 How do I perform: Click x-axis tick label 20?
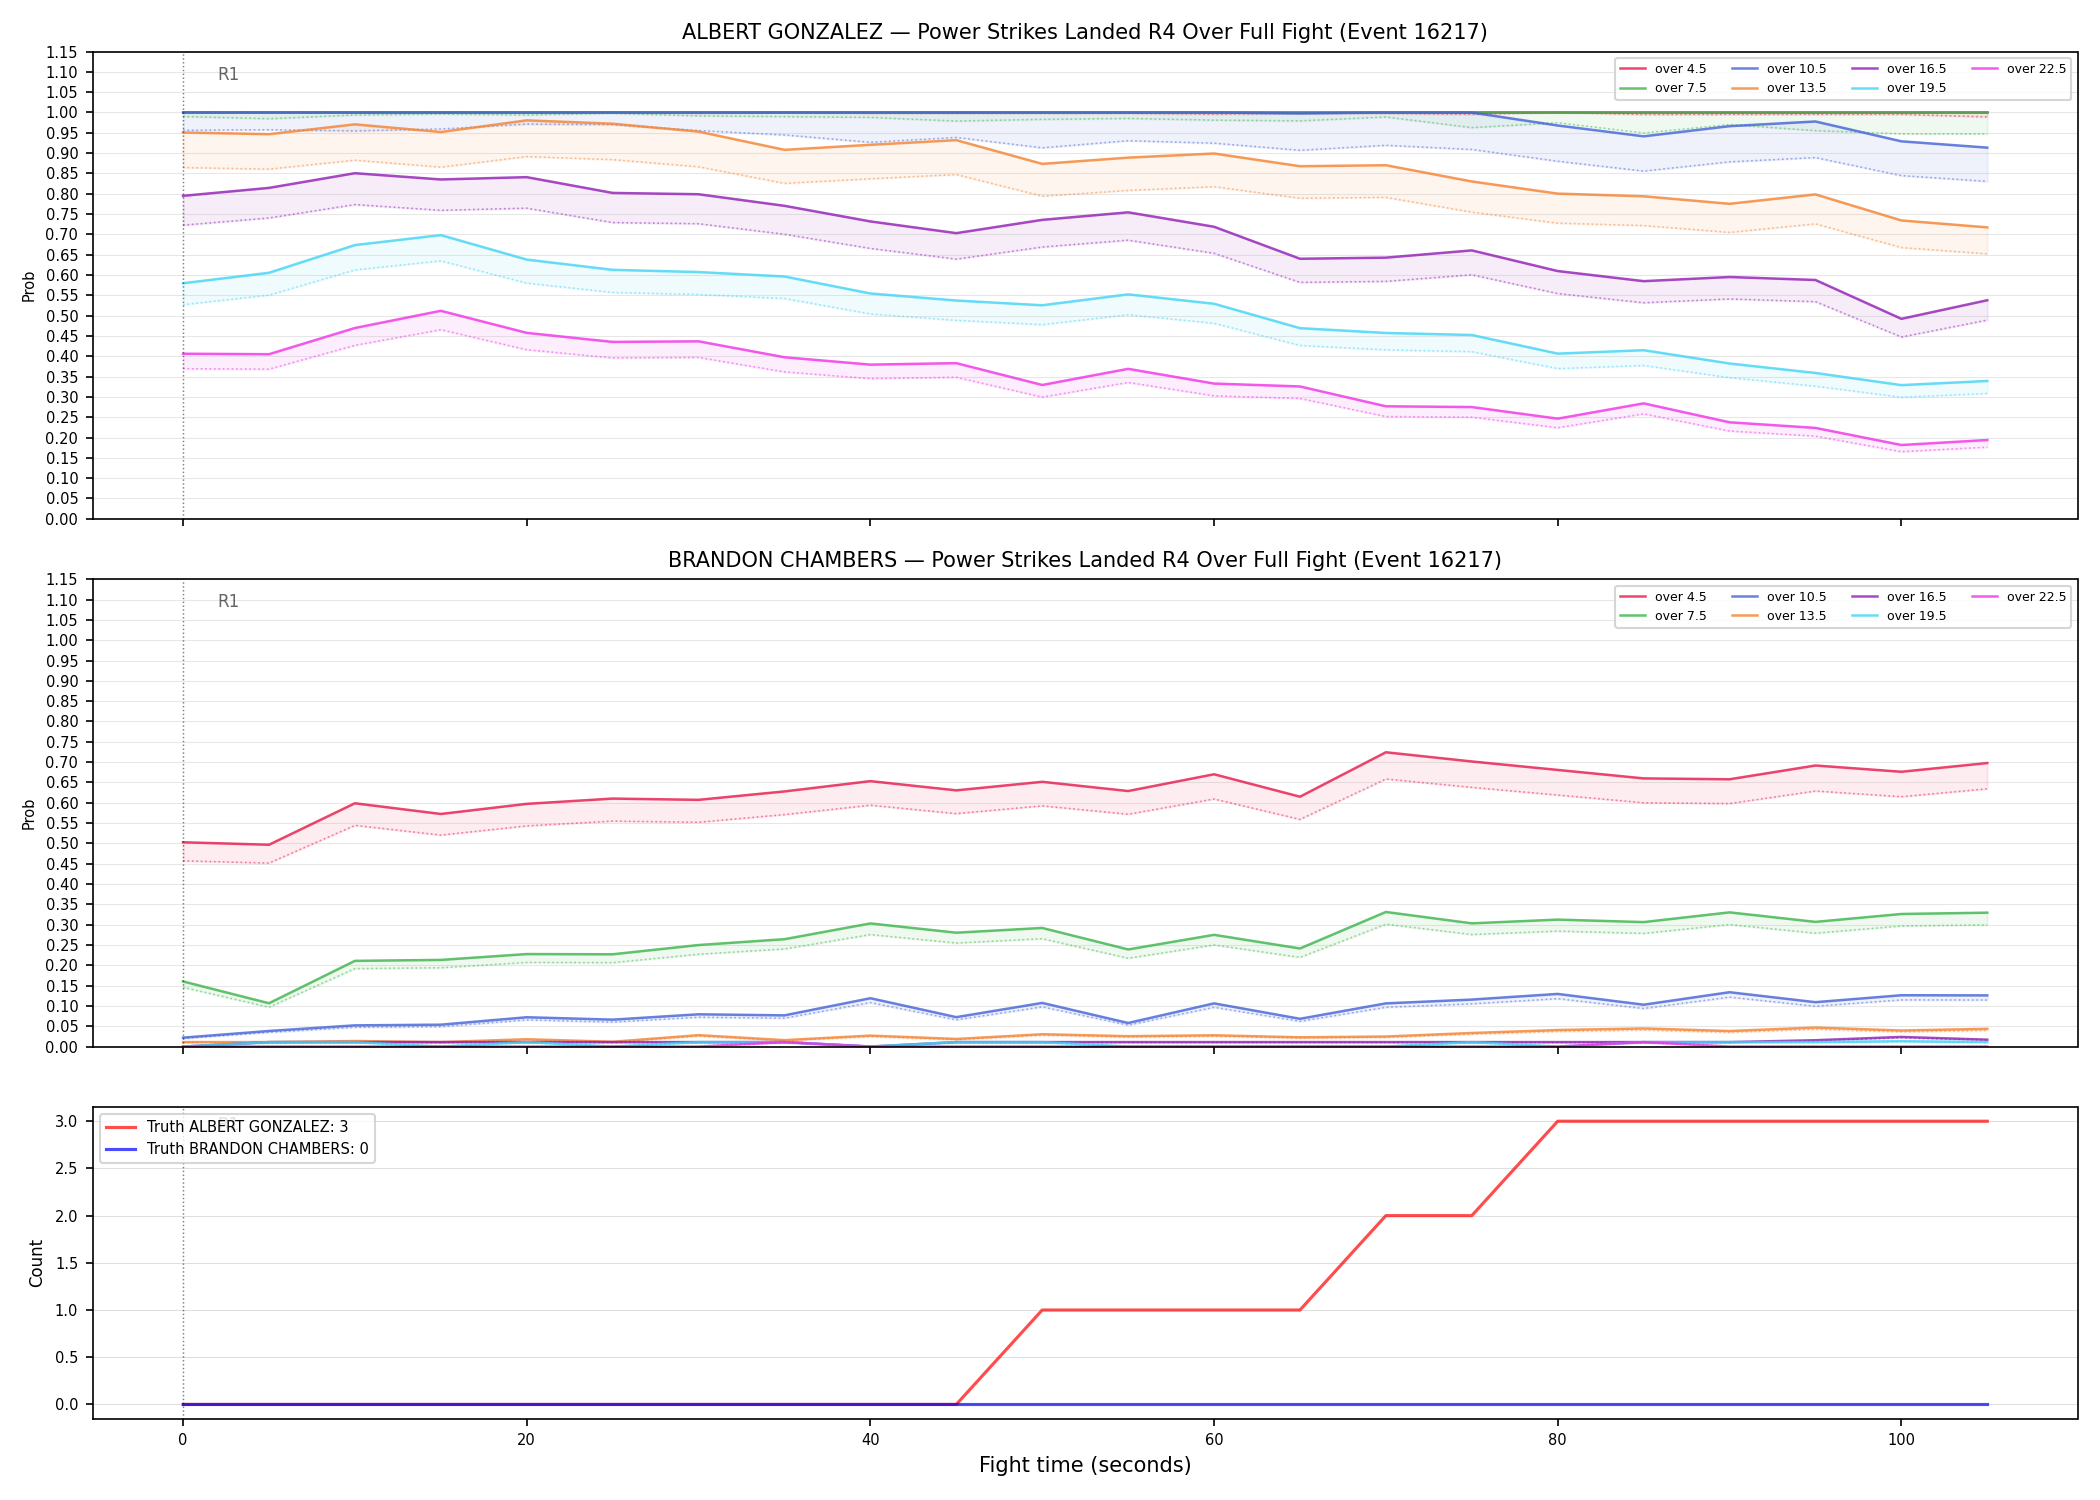tap(526, 1440)
